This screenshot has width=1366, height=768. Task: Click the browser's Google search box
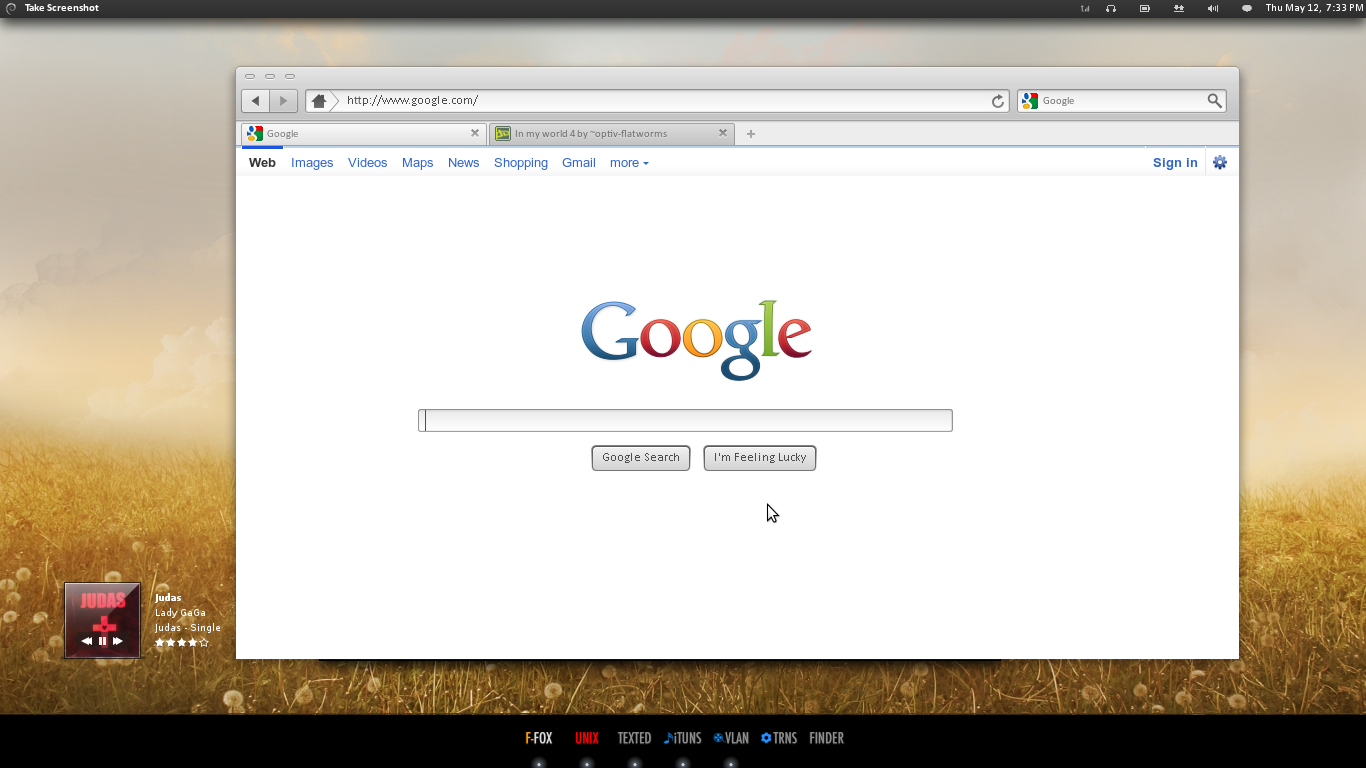tap(1121, 101)
